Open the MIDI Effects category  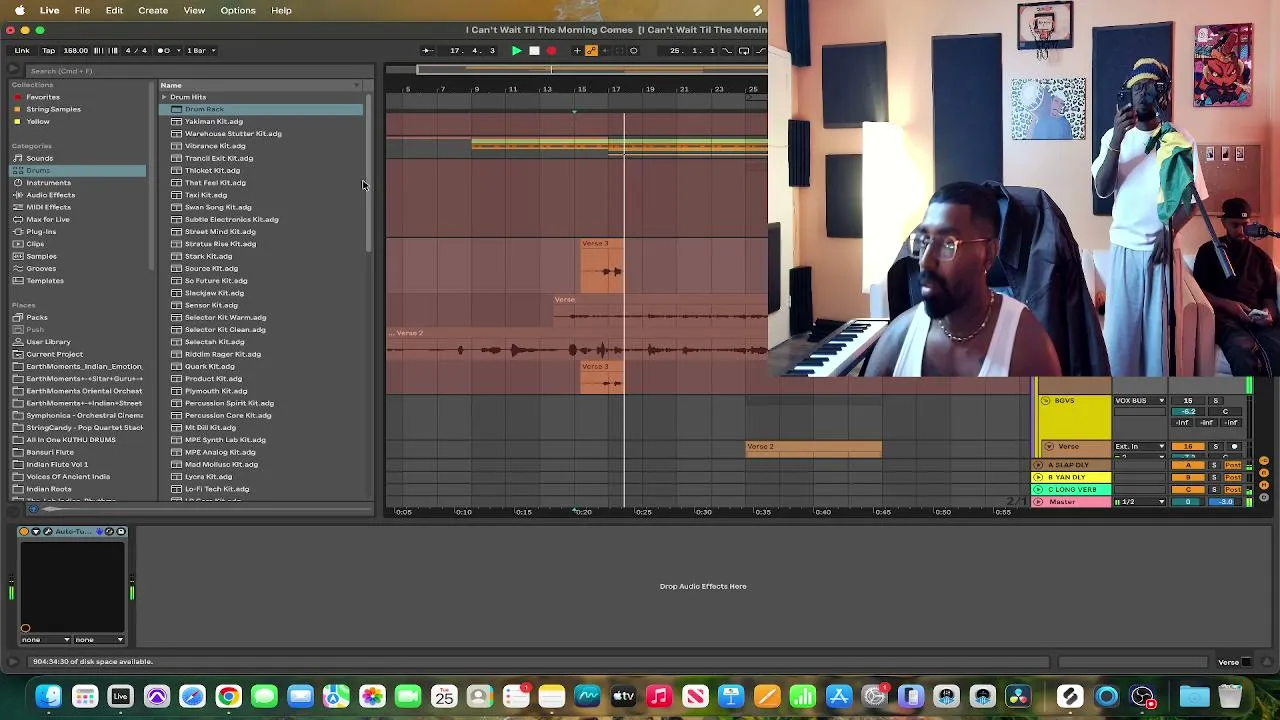pos(48,207)
